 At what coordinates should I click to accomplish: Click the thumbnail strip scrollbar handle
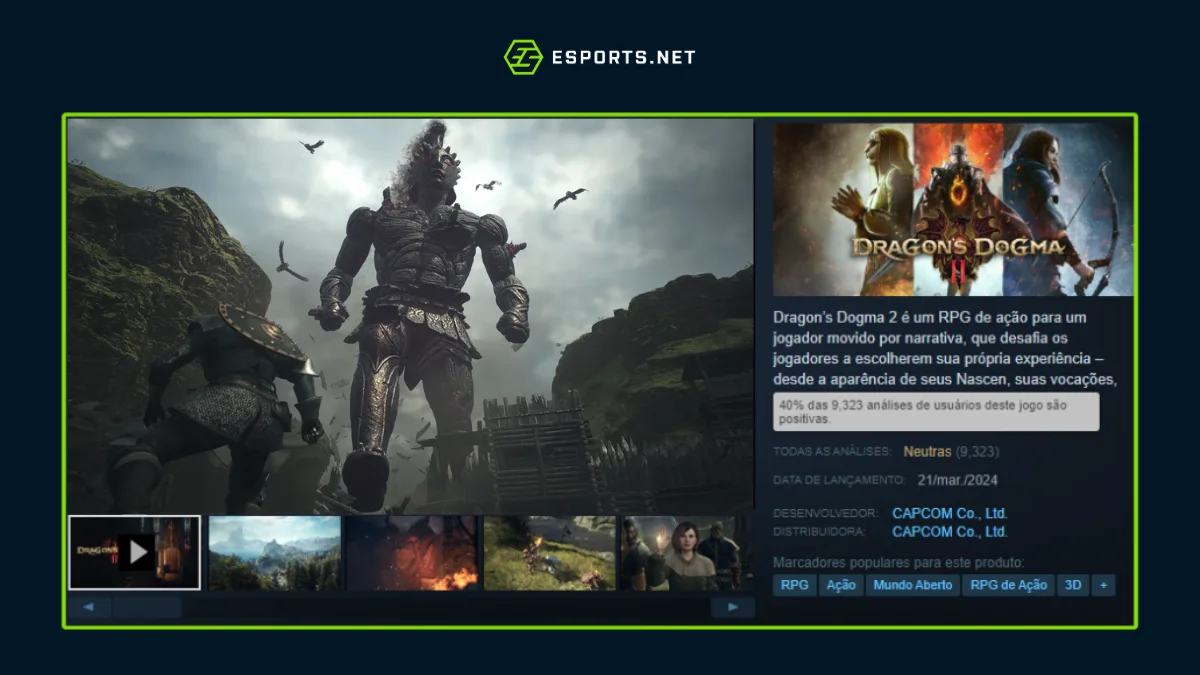[147, 607]
